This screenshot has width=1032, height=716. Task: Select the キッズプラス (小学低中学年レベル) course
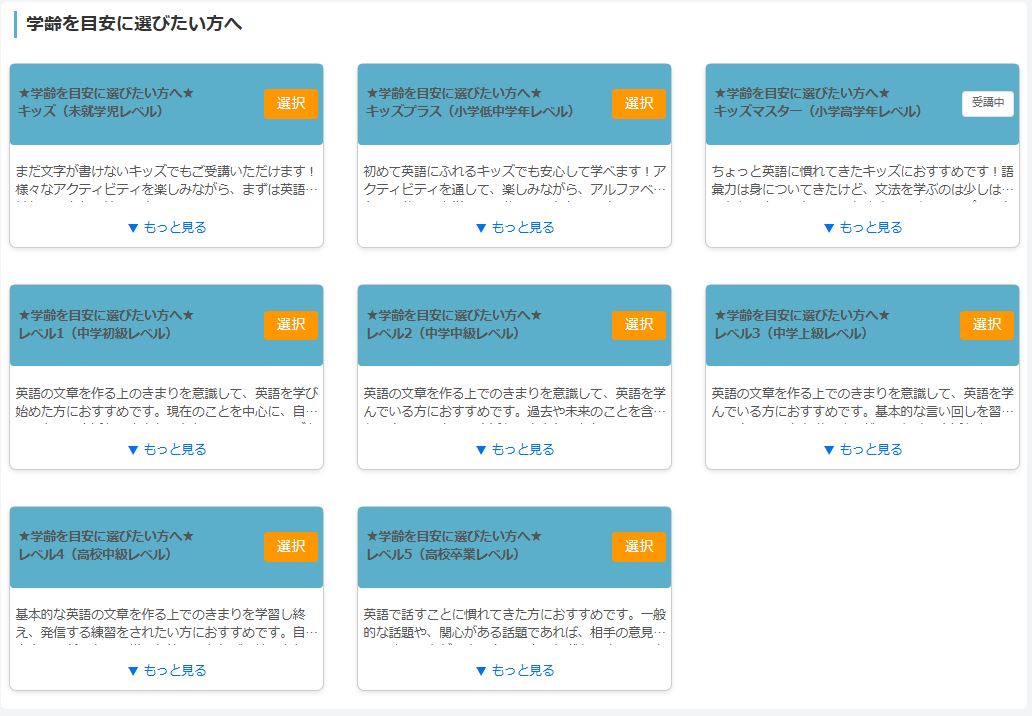(638, 104)
